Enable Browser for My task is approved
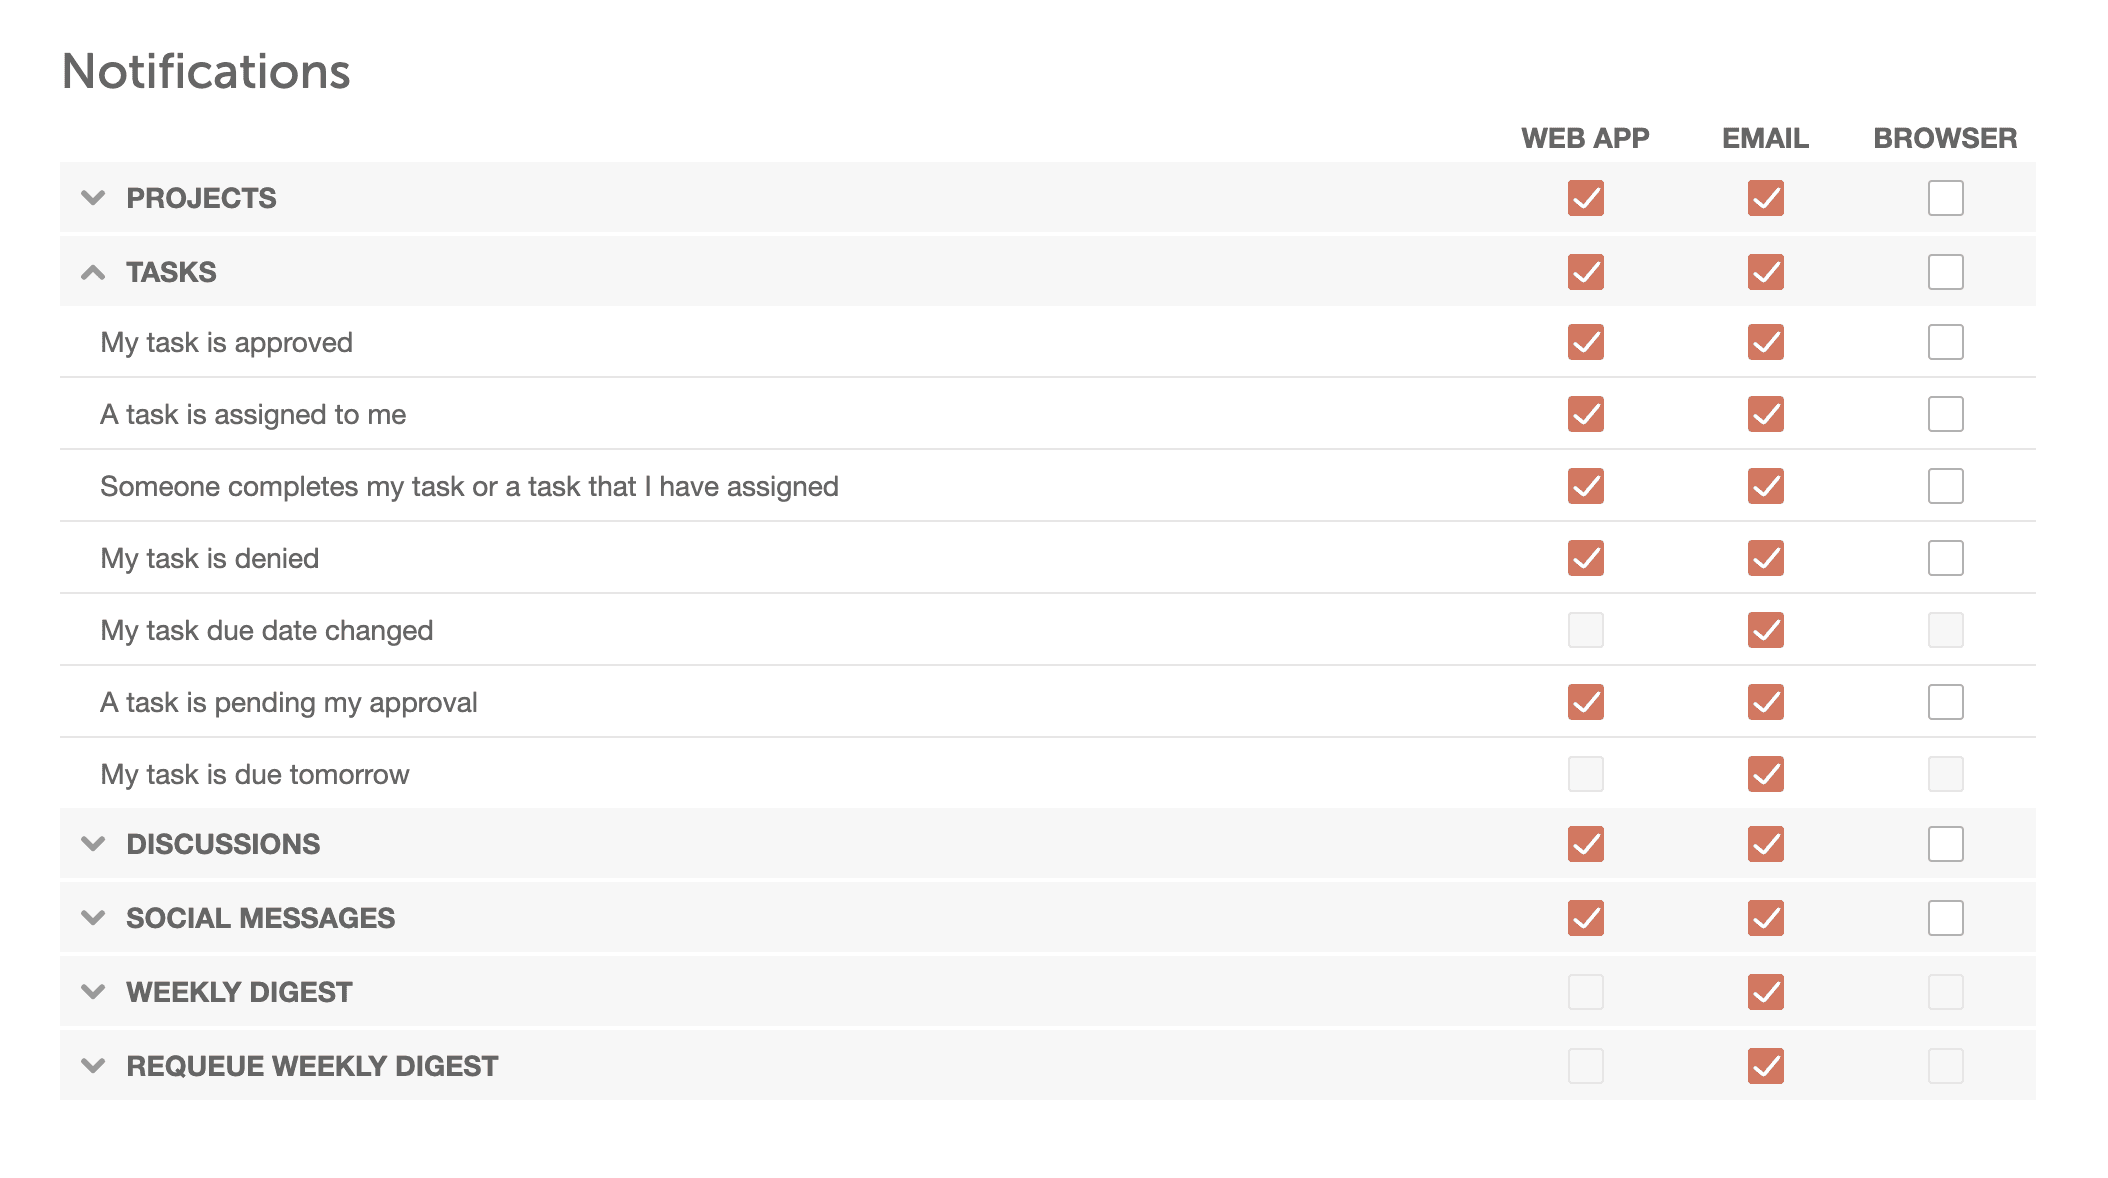The width and height of the screenshot is (2108, 1178). coord(1946,342)
